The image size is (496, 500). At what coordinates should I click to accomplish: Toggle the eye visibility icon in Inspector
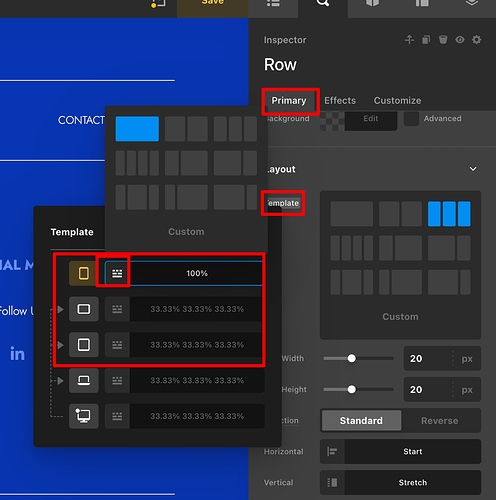pyautogui.click(x=460, y=40)
